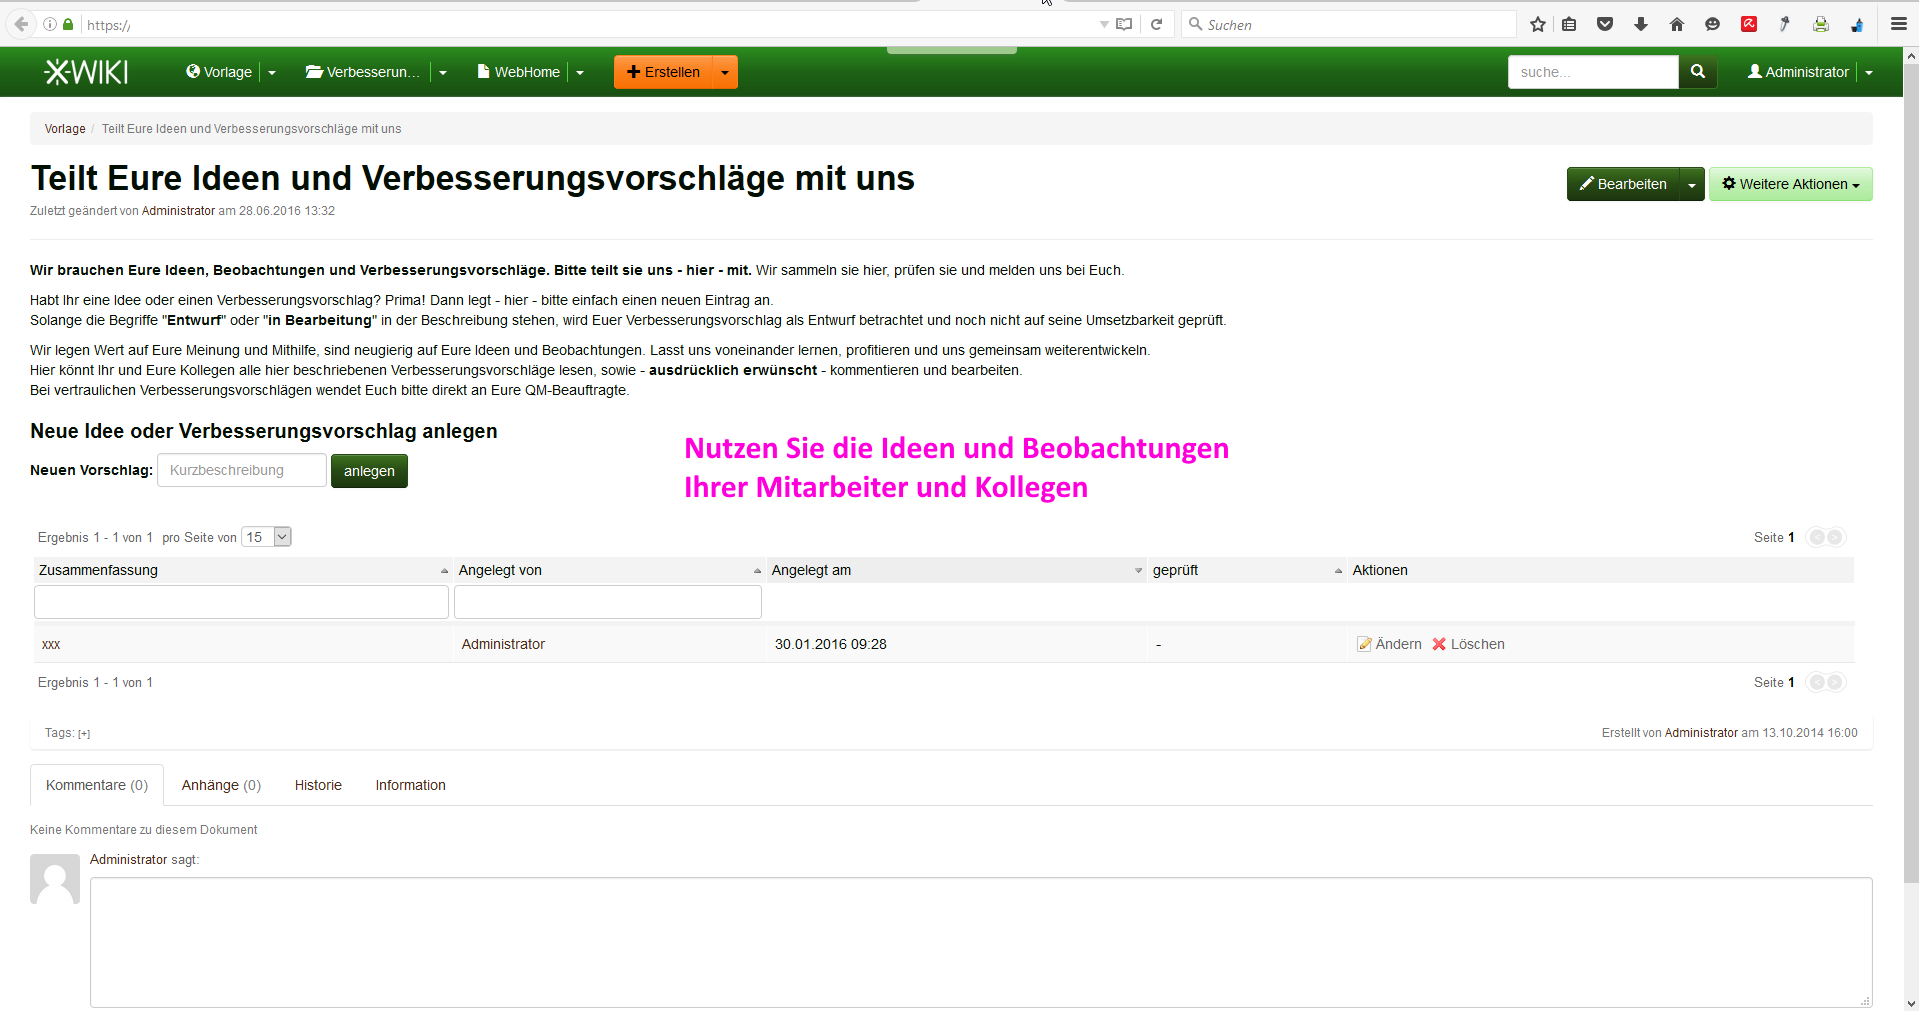Open the Administrator dropdown arrow
The image size is (1919, 1011).
(1869, 72)
